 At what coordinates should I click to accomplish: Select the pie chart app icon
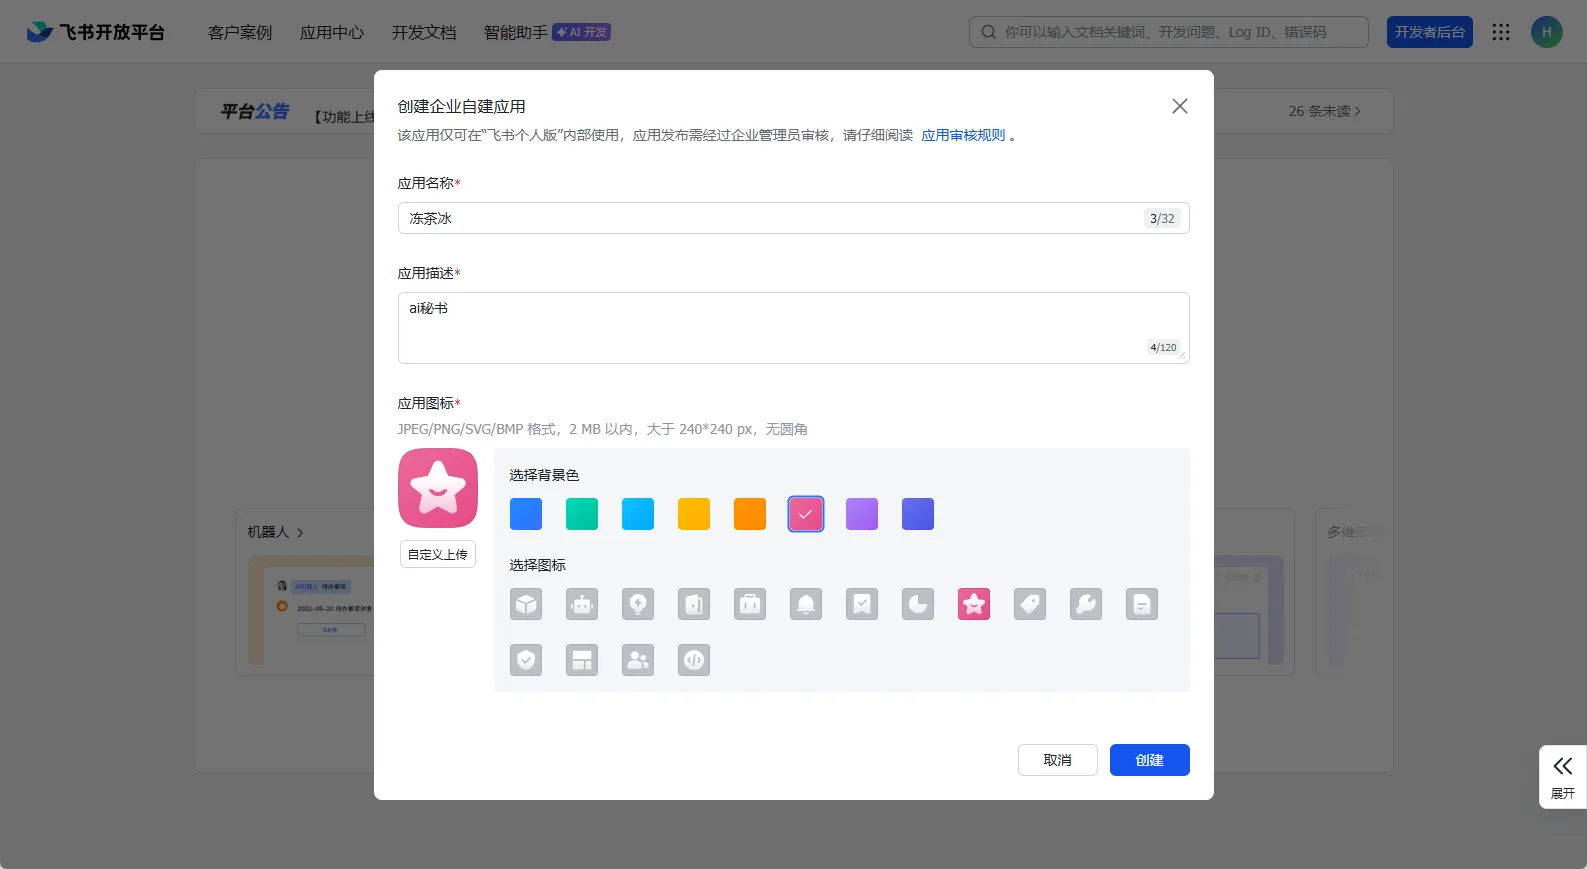click(x=918, y=604)
